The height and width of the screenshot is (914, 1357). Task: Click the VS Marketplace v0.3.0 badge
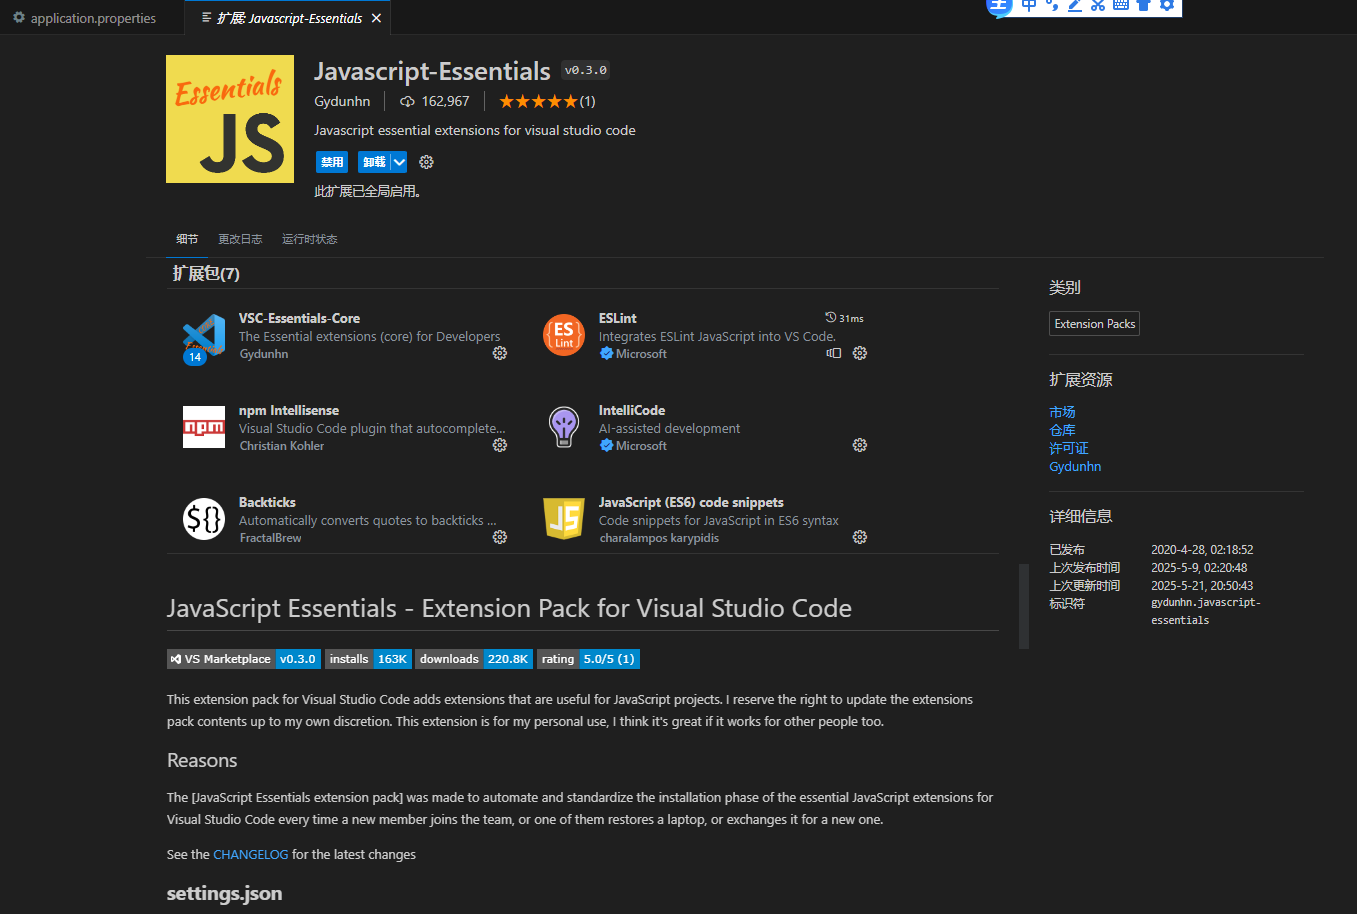point(243,659)
